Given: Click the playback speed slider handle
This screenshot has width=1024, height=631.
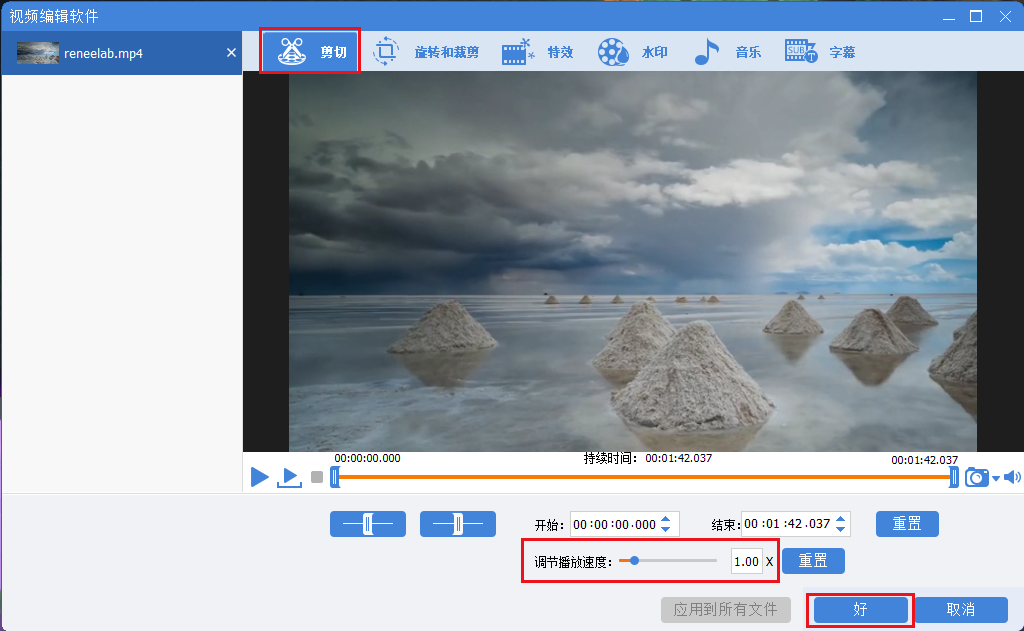Looking at the screenshot, I should coord(634,560).
